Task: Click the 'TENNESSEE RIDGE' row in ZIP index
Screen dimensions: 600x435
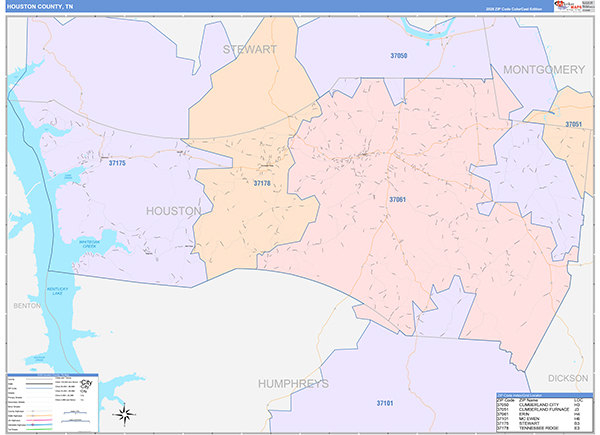Action: 539,428
